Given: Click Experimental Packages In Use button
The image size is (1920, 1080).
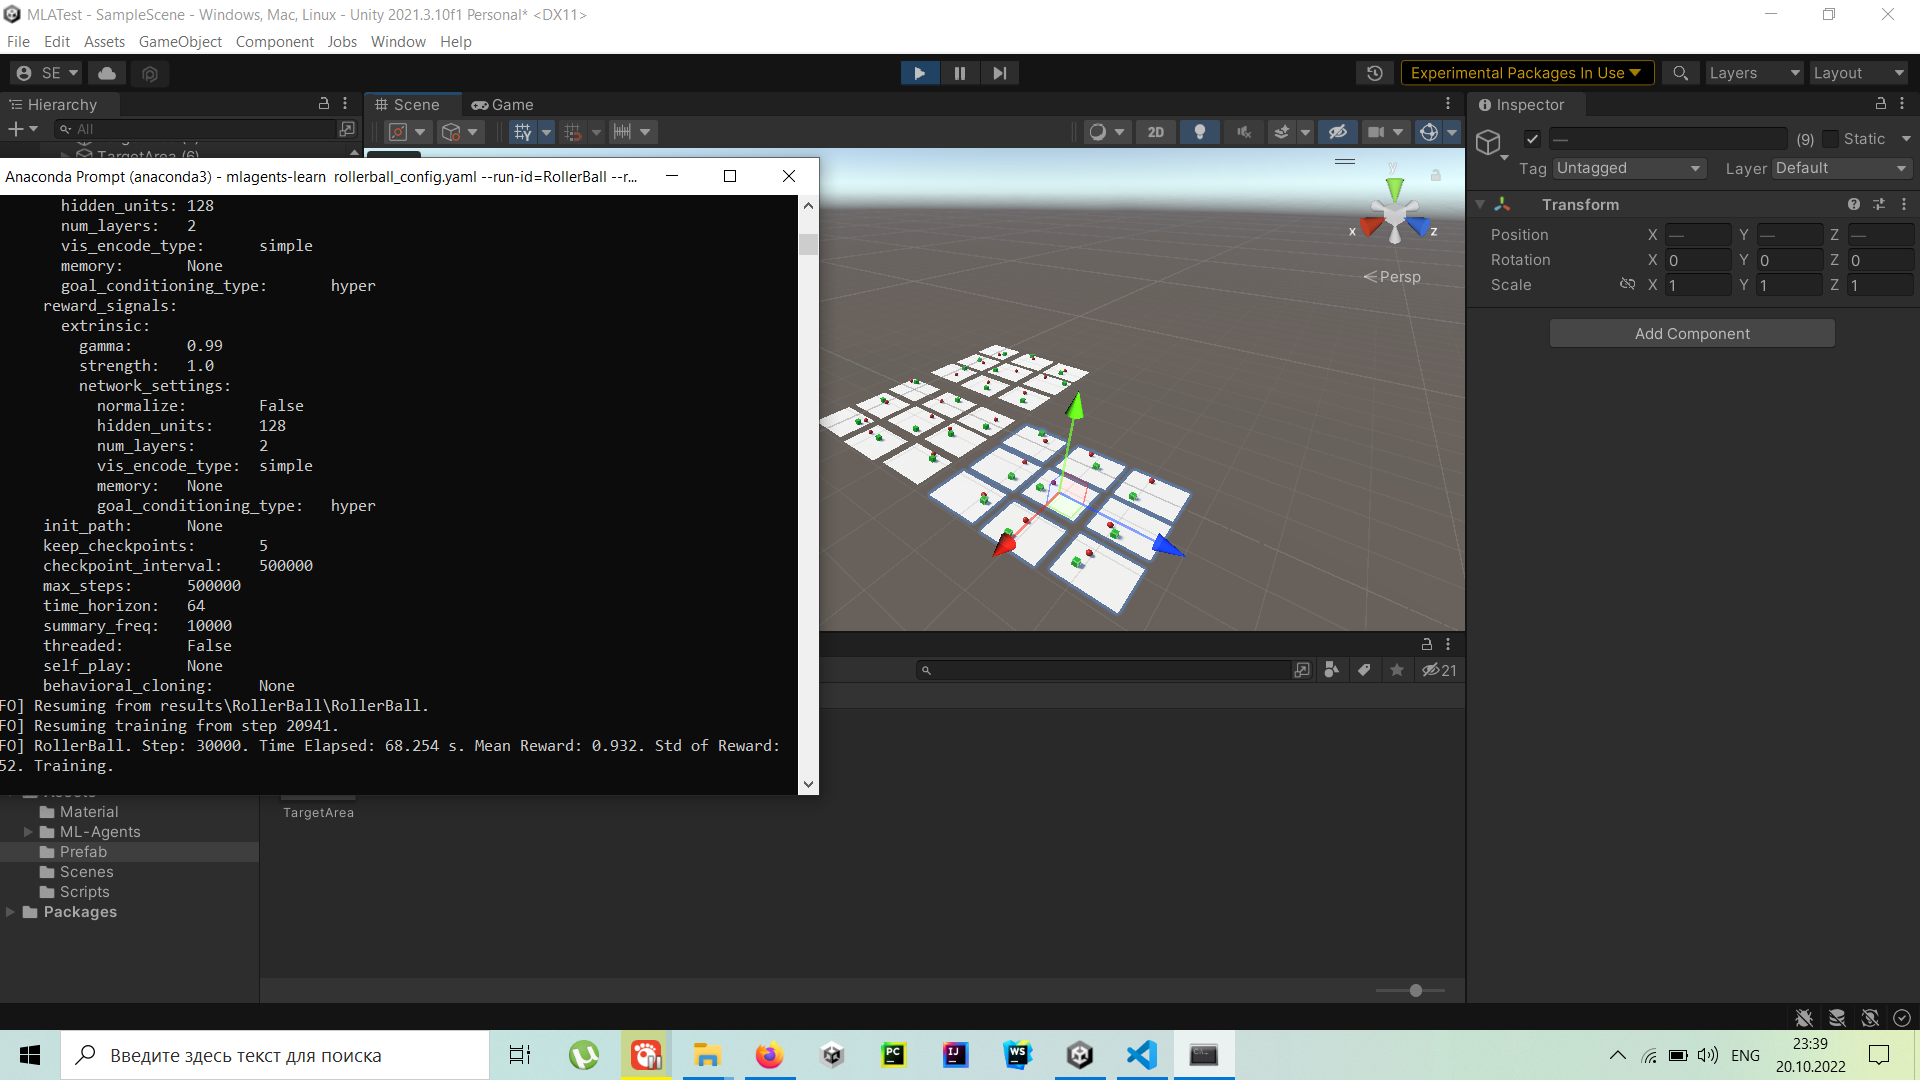Looking at the screenshot, I should click(x=1526, y=73).
